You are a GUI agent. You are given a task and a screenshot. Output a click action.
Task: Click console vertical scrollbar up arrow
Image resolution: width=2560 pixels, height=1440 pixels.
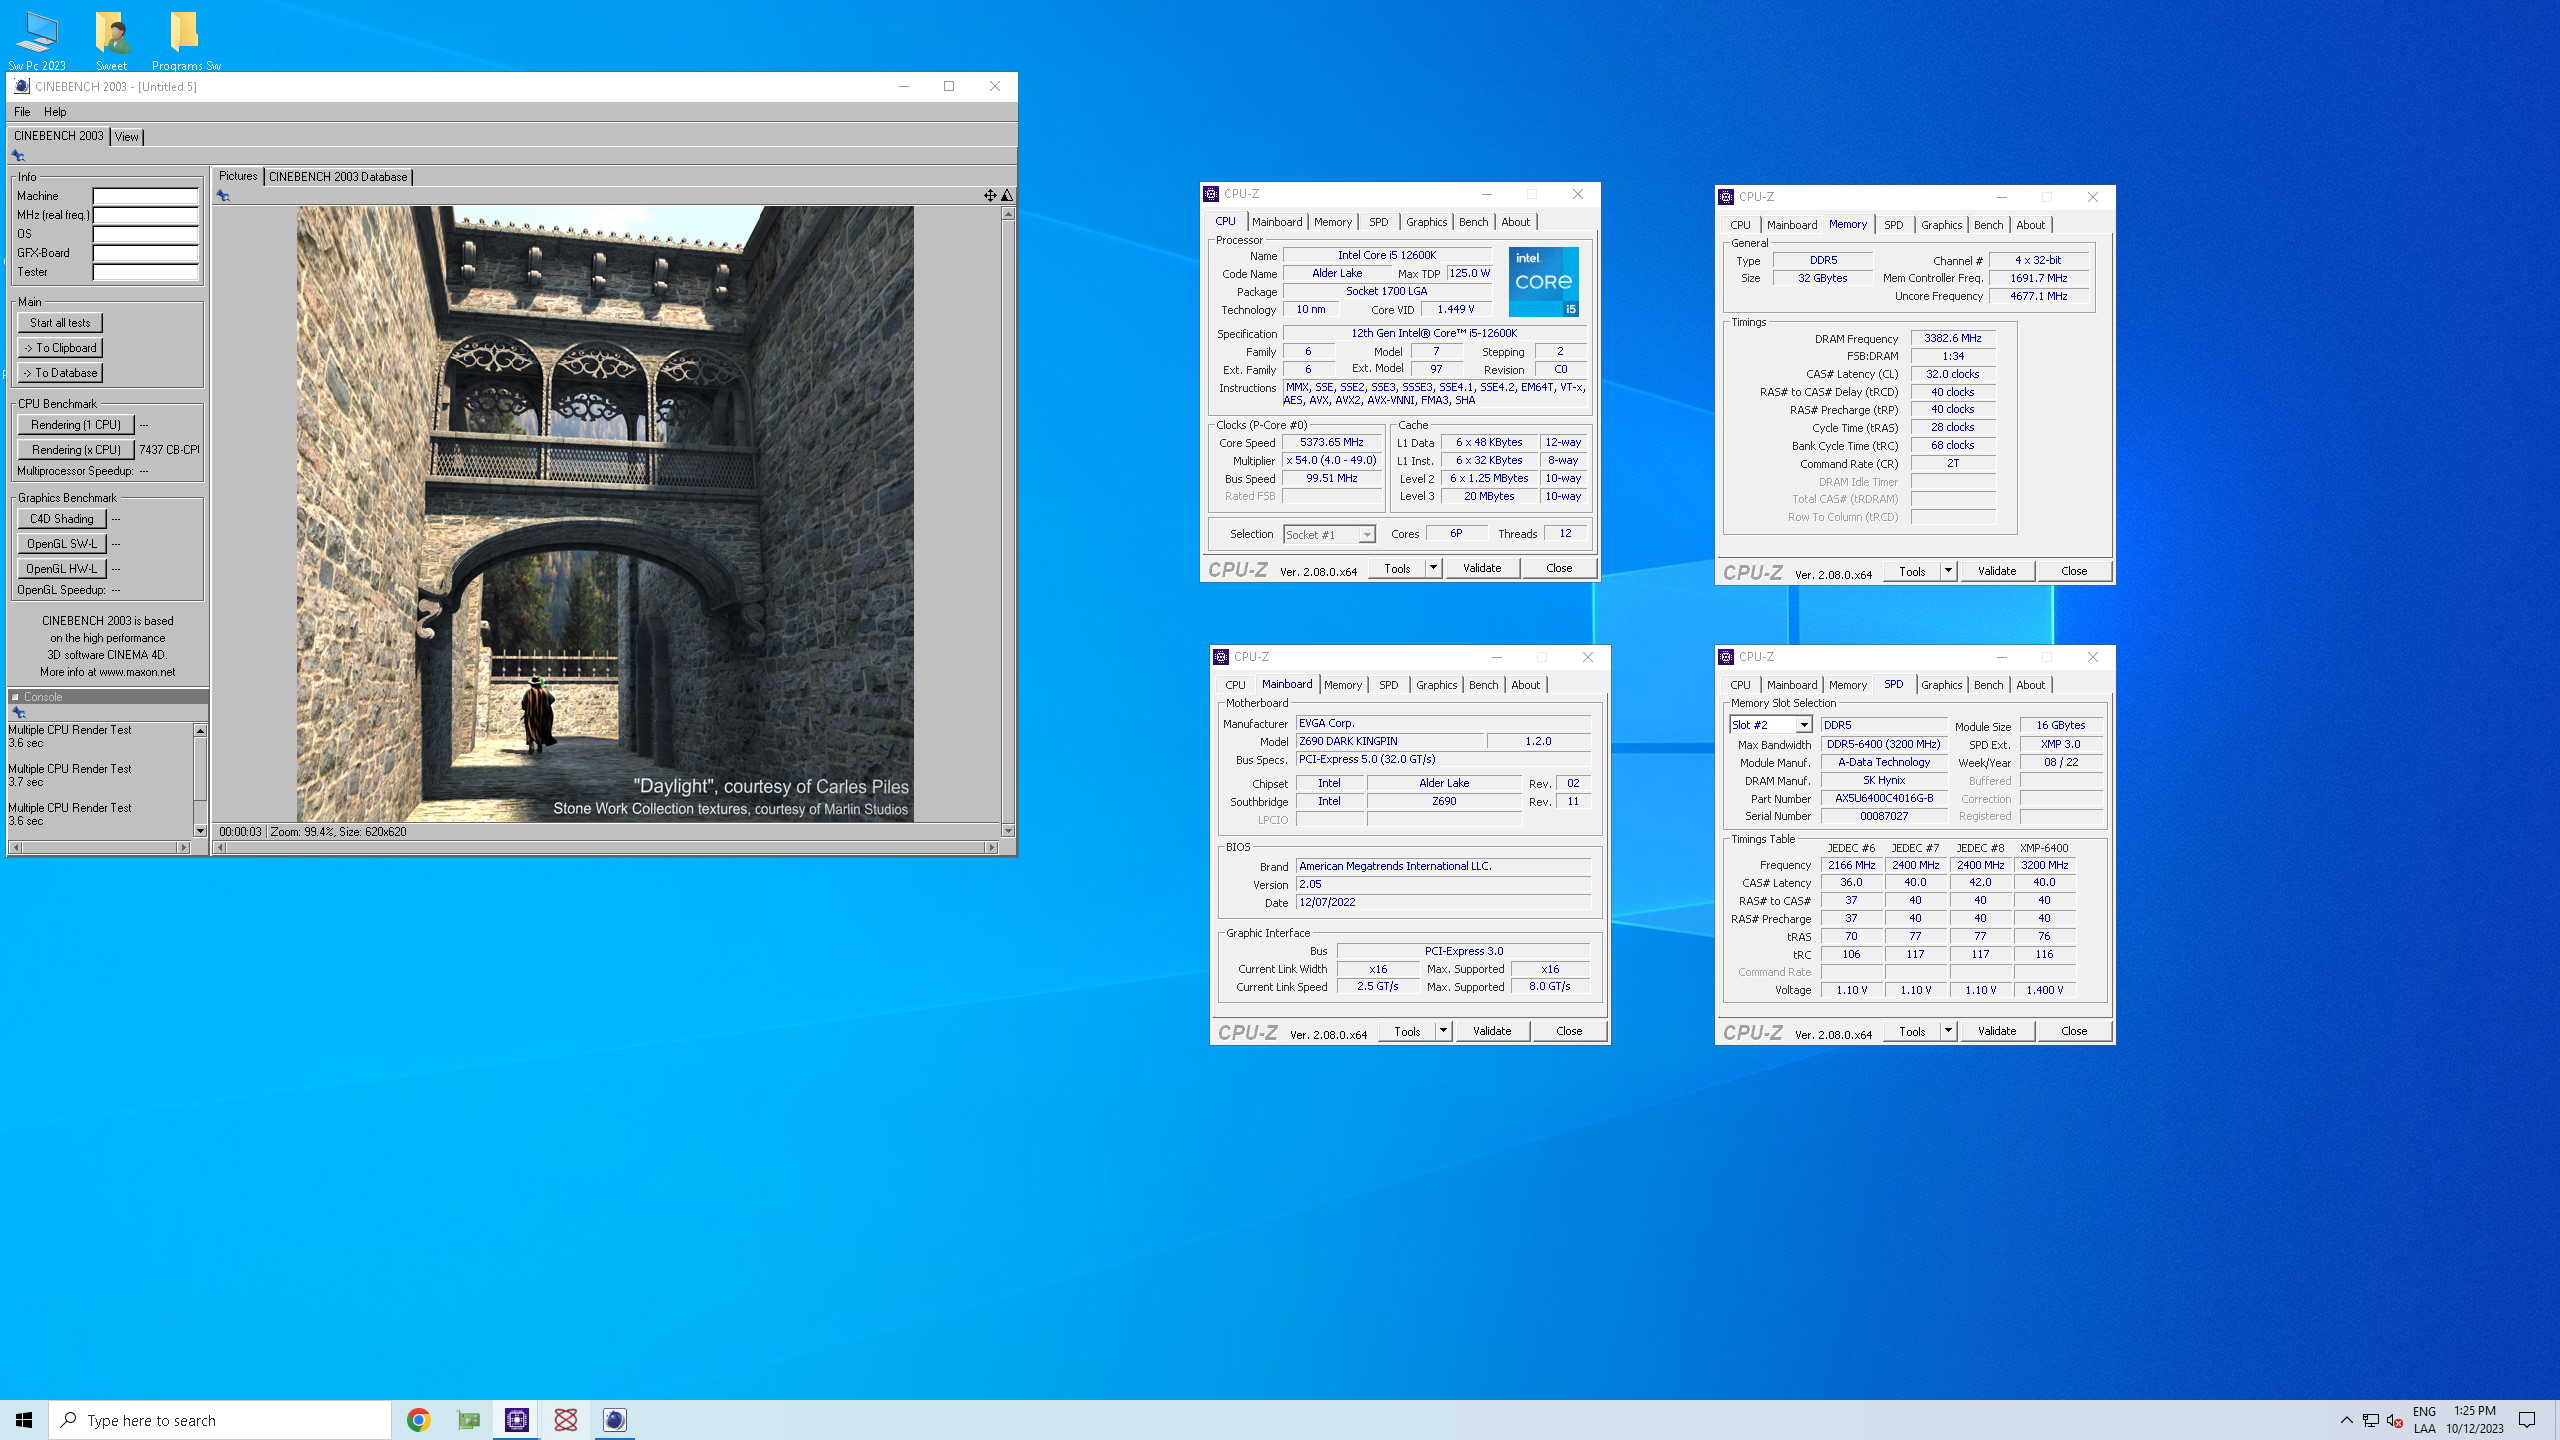click(x=200, y=730)
